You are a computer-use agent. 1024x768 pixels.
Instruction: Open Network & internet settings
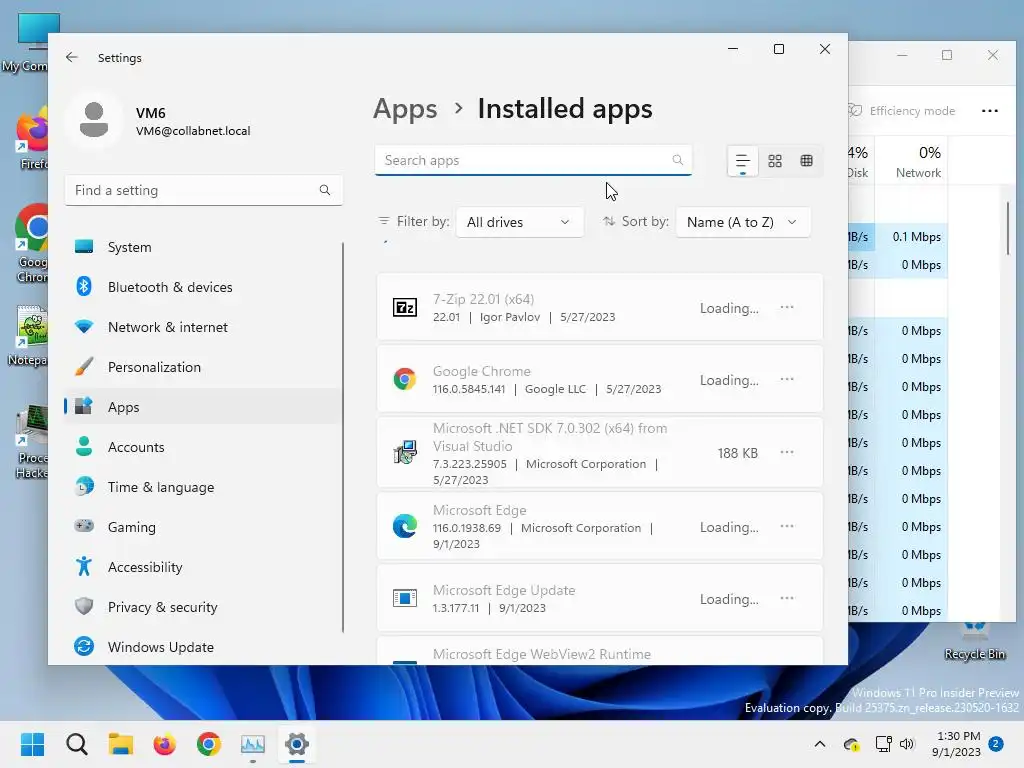(x=203, y=327)
